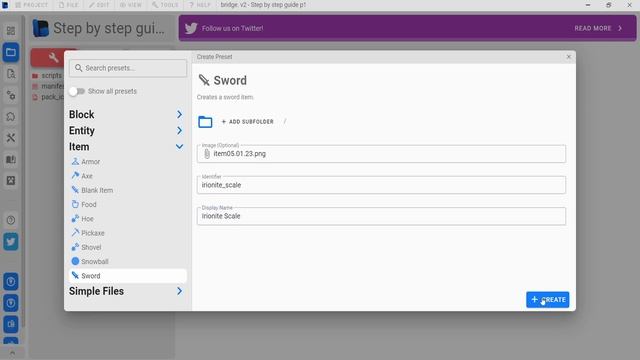Click the Display Name input field
Screen dimensions: 640x360
point(381,216)
